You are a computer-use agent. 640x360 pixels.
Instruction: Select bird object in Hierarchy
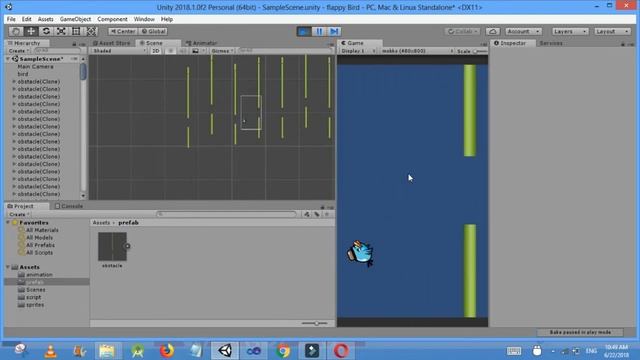[23, 74]
